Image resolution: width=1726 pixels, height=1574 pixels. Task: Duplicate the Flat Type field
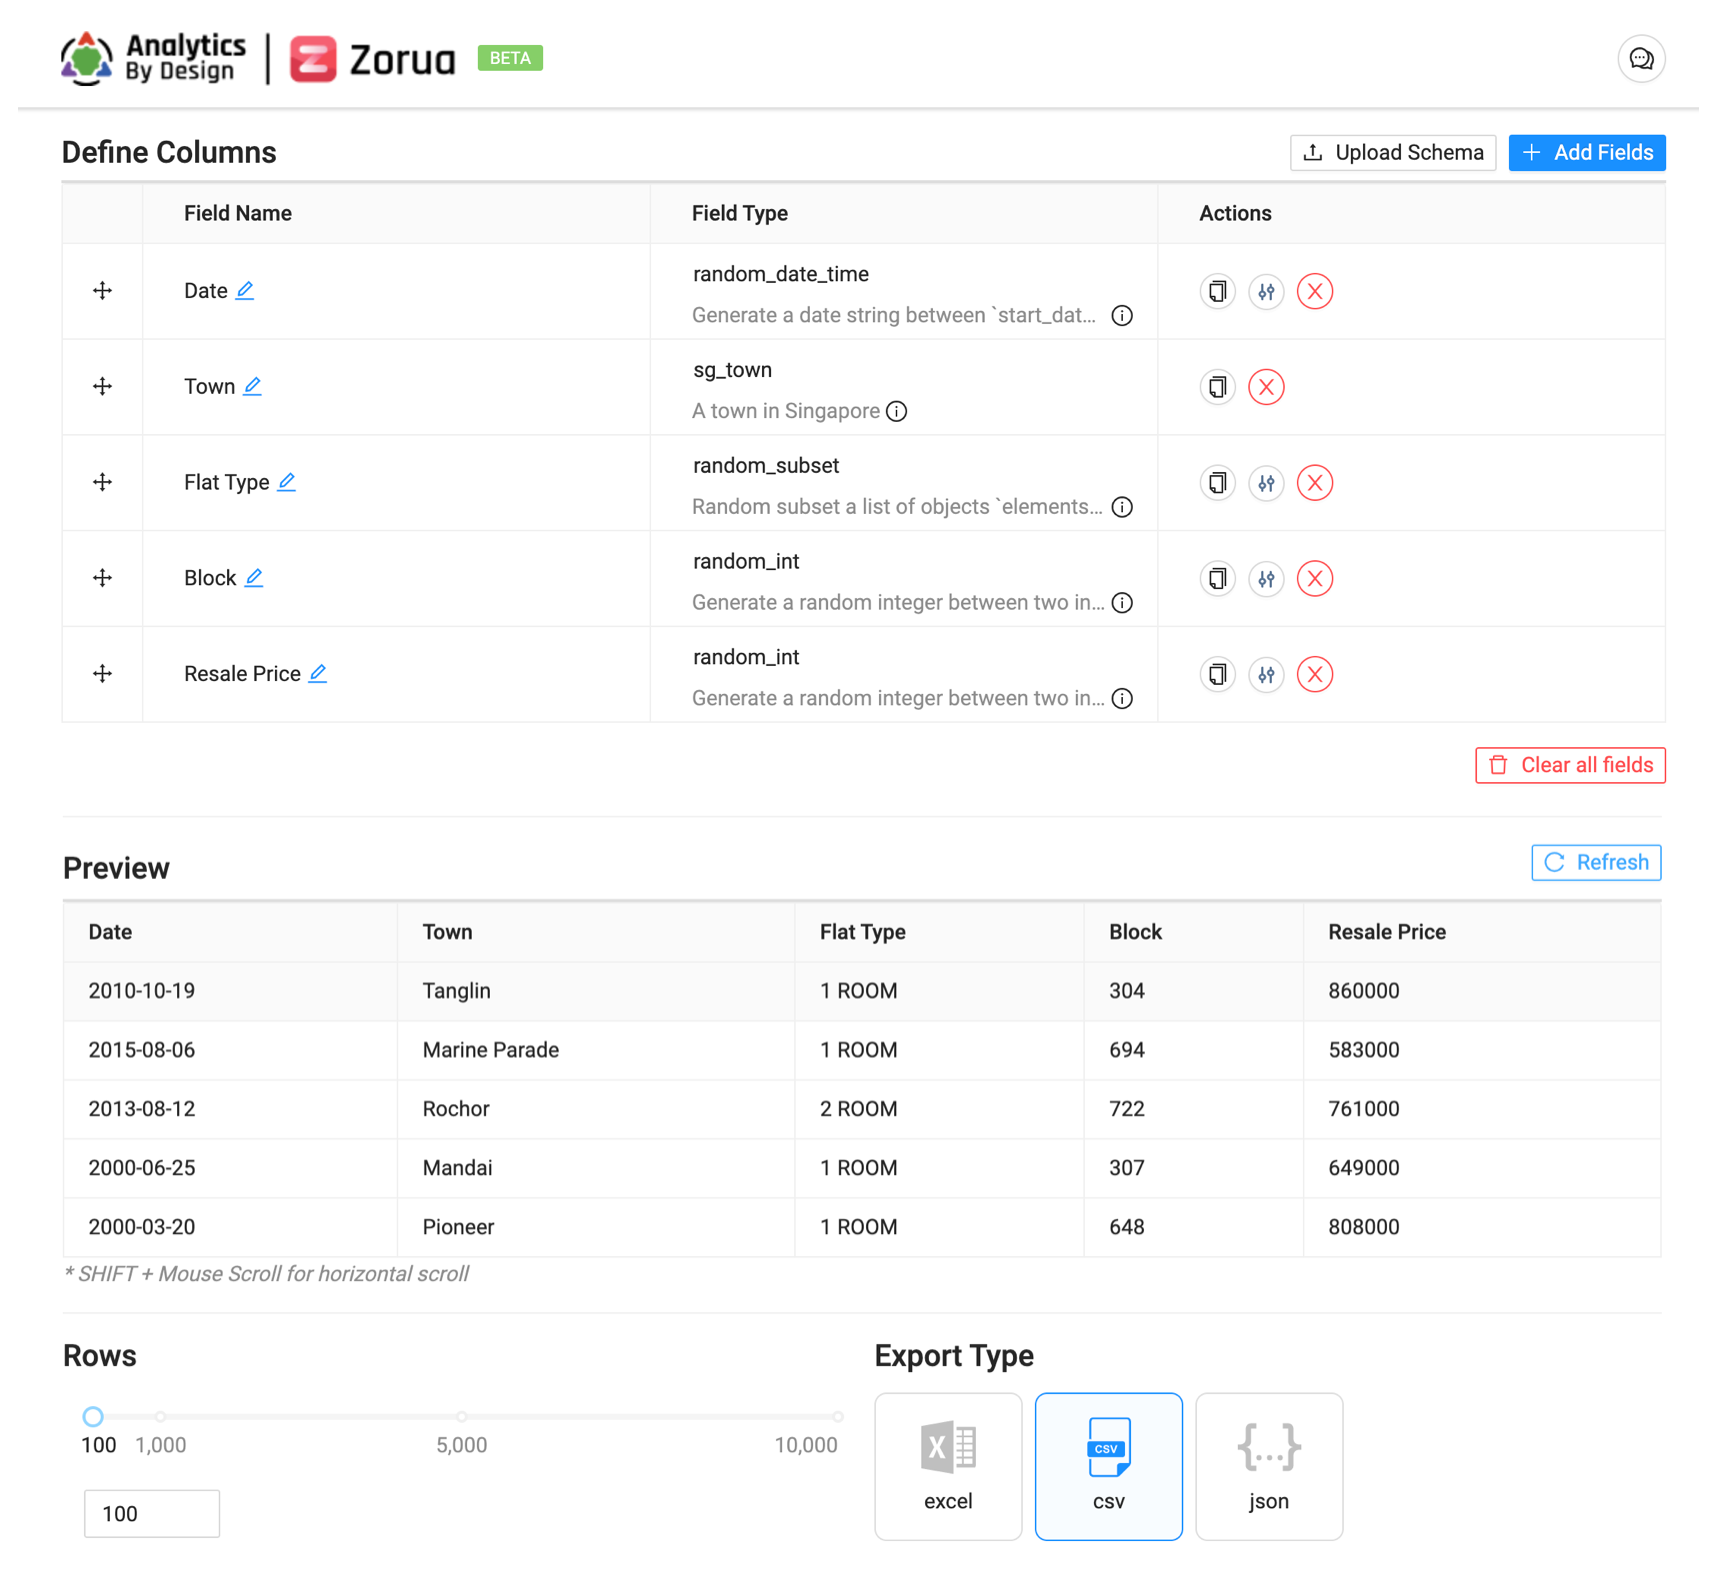[1217, 483]
